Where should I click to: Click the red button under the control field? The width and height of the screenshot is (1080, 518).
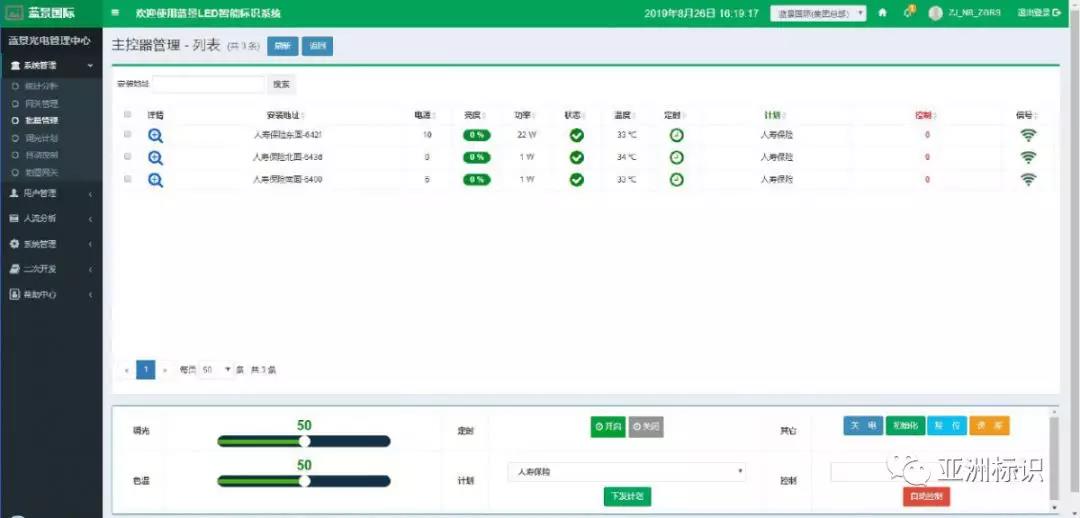coord(926,496)
